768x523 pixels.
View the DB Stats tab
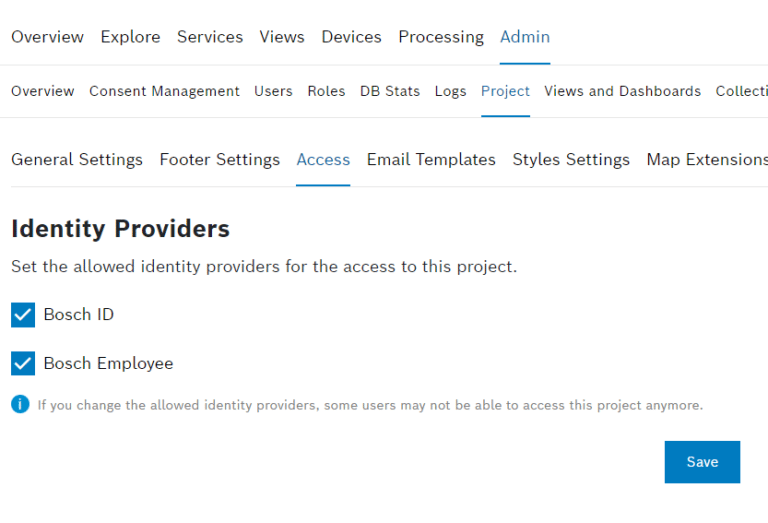390,91
